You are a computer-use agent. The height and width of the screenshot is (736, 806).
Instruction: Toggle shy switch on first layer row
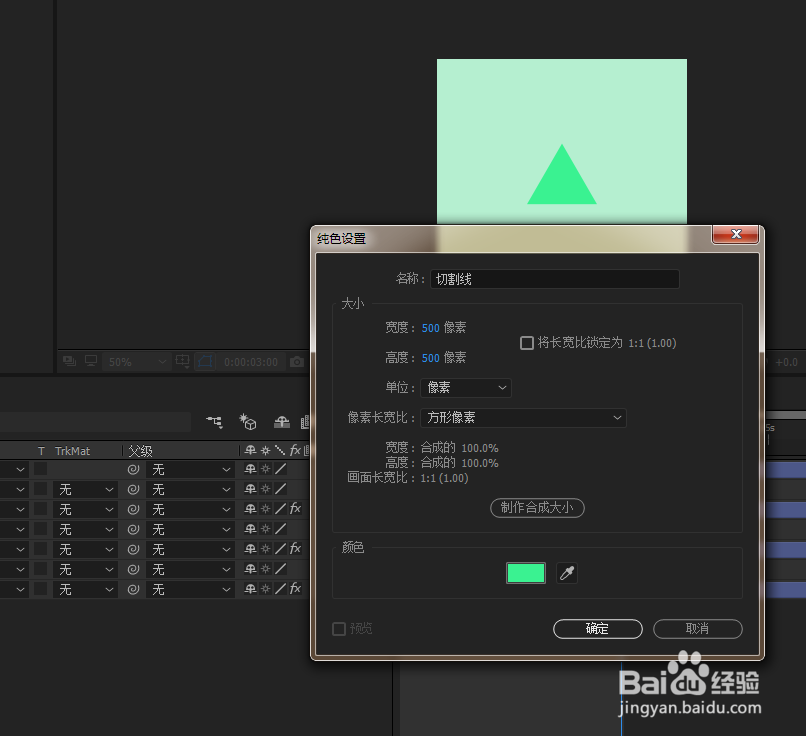click(250, 469)
